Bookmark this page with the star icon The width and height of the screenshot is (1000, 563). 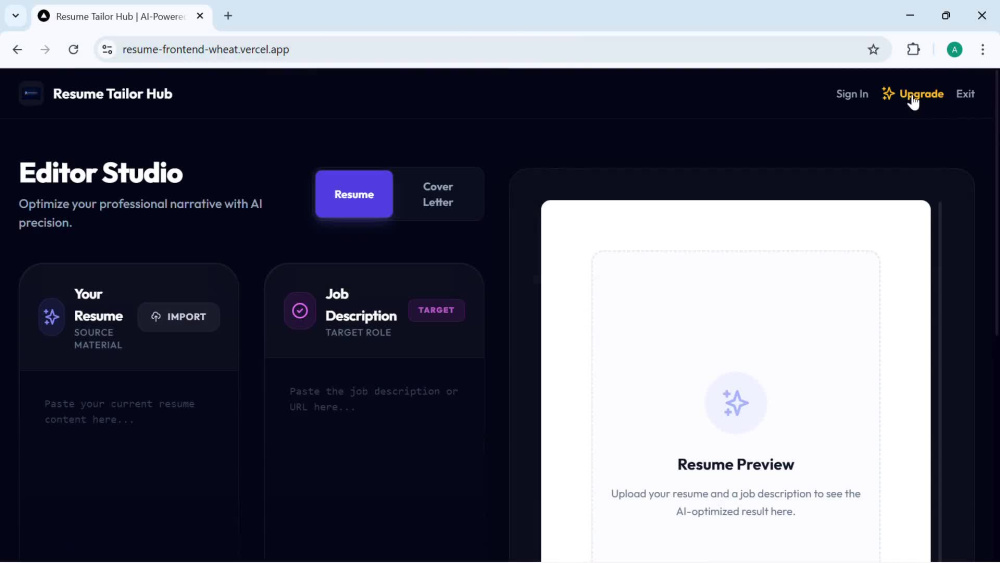click(x=873, y=50)
